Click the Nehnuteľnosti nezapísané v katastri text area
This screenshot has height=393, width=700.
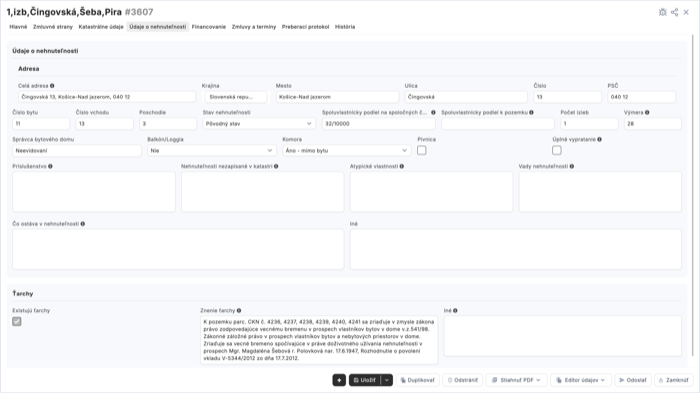[262, 192]
